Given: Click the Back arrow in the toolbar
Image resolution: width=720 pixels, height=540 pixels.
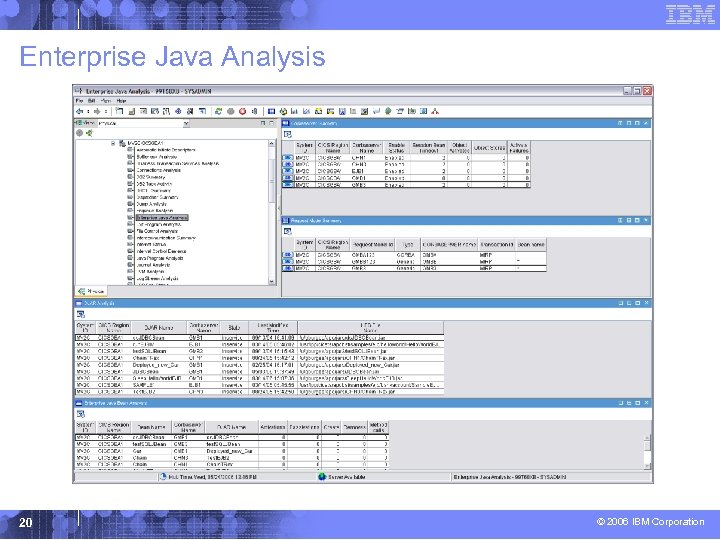Looking at the screenshot, I should tap(79, 111).
